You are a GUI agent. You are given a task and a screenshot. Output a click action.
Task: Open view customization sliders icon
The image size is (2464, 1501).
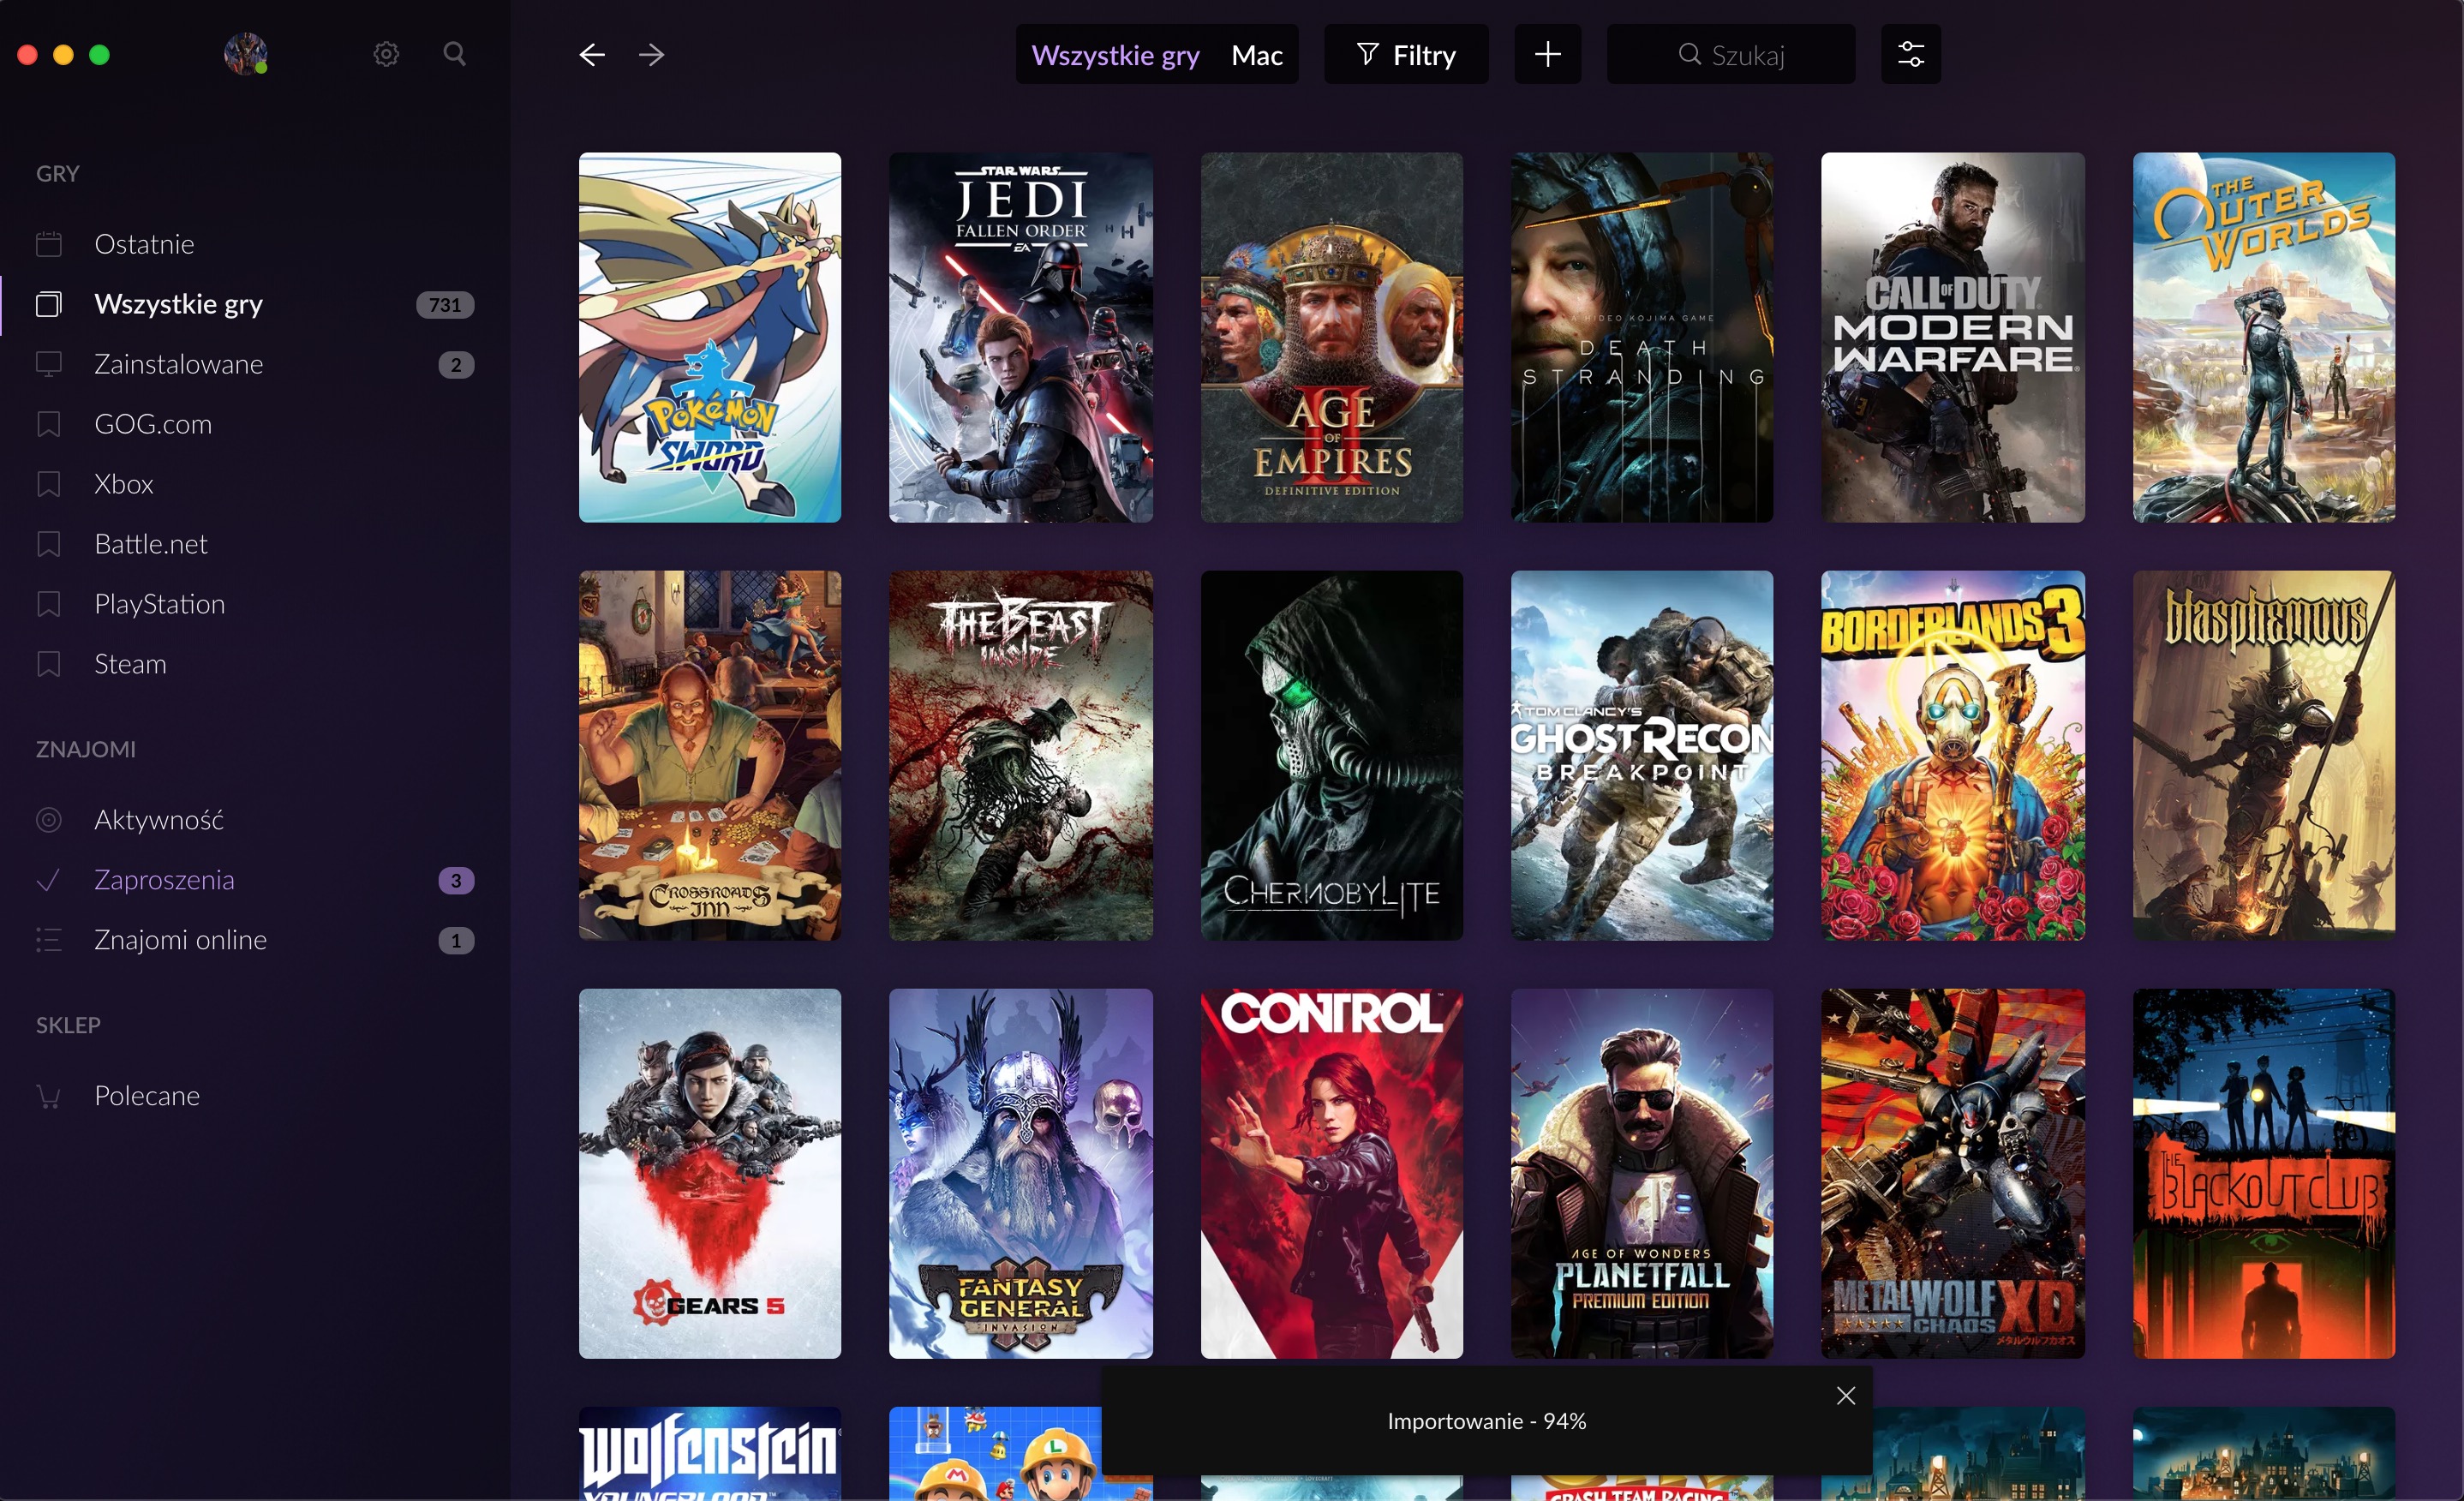click(x=1910, y=54)
